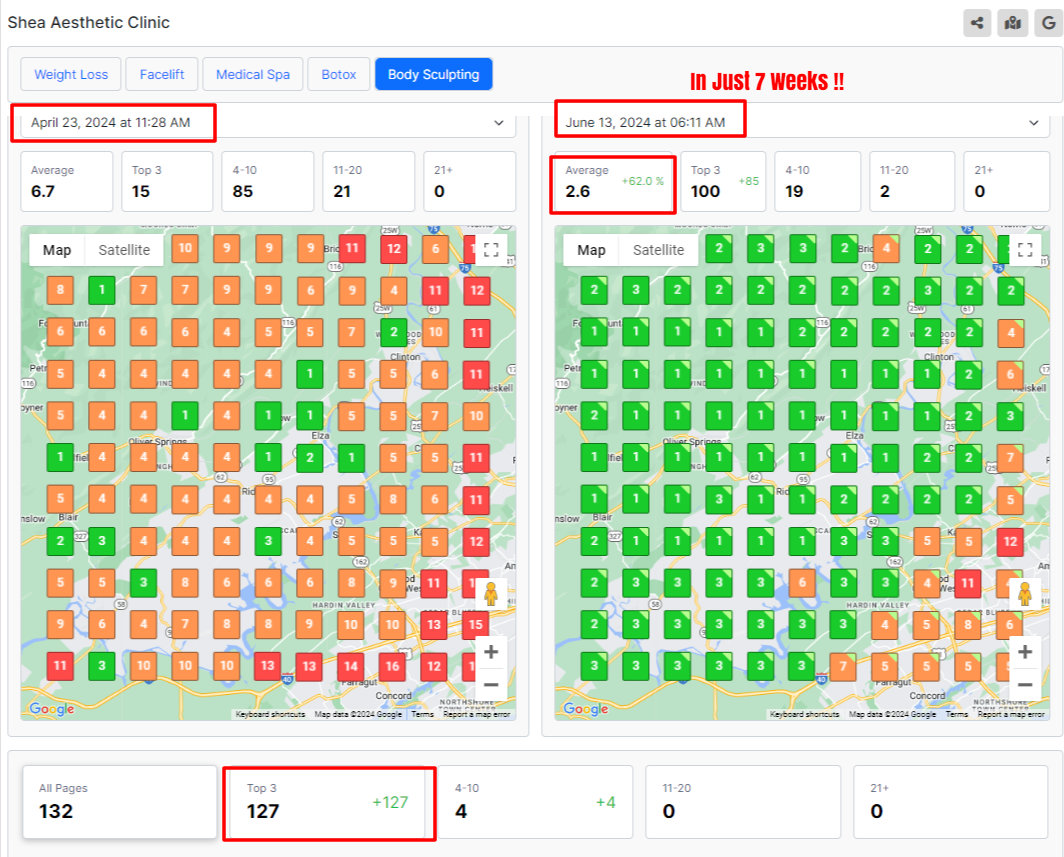Click +127 change value

(390, 802)
